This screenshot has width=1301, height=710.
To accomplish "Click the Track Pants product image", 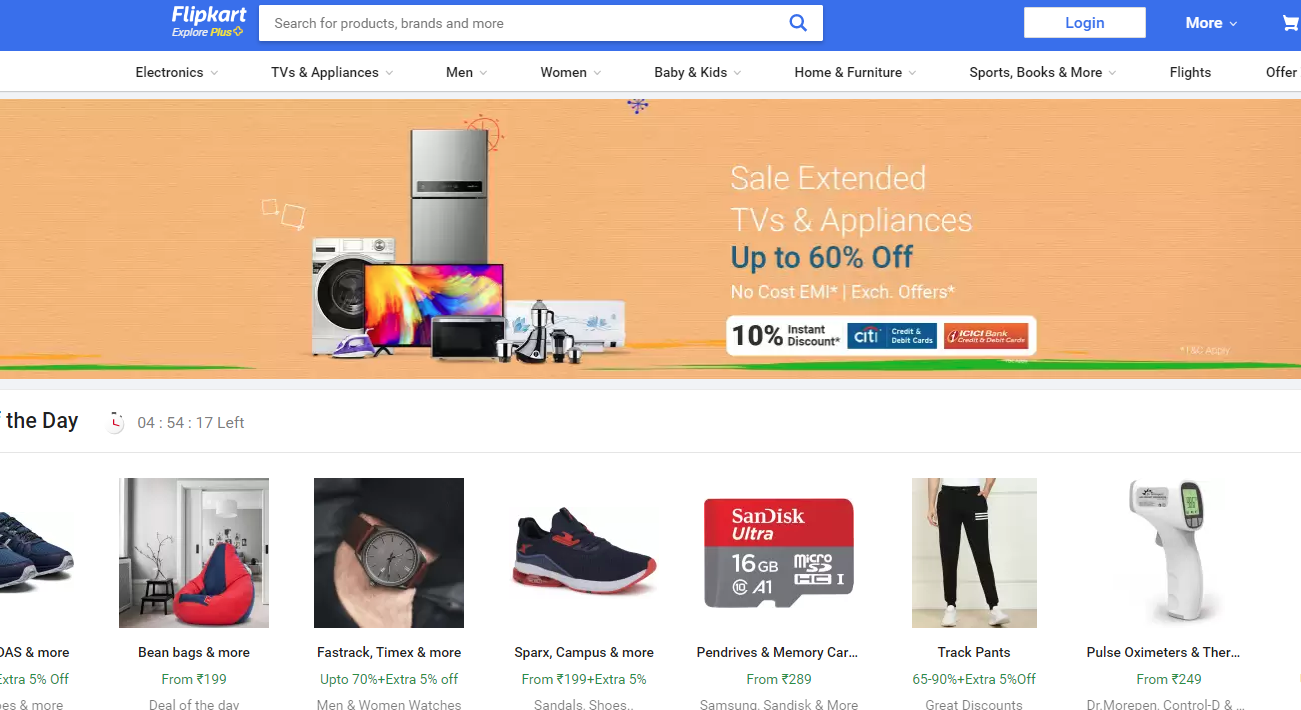I will click(974, 553).
